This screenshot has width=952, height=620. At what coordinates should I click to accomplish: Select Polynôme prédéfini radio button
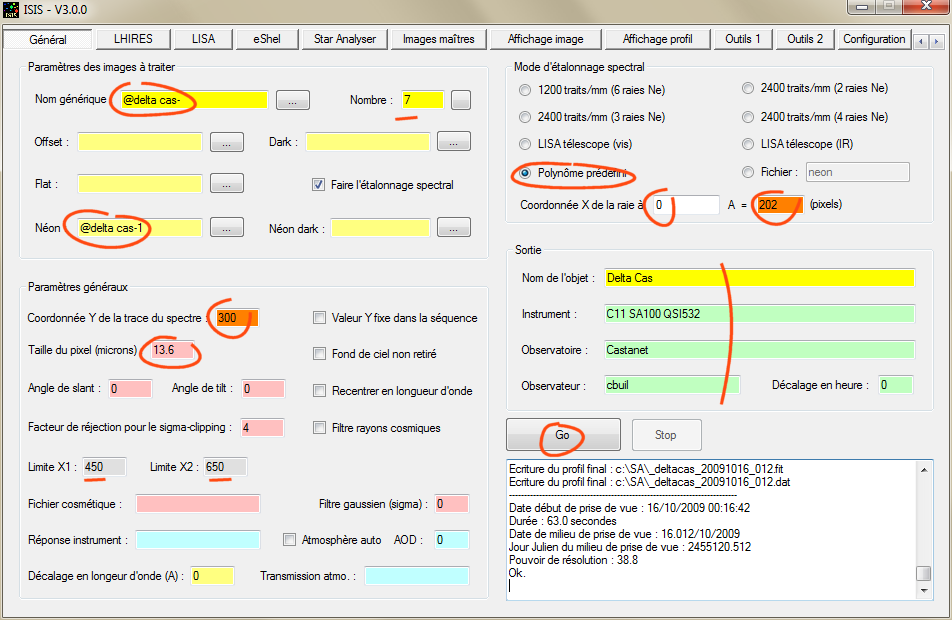526,173
